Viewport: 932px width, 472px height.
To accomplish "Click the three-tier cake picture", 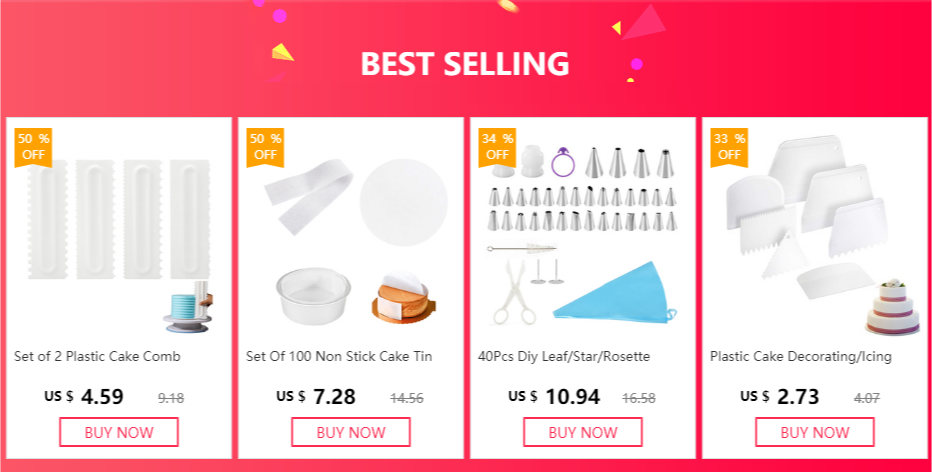I will [892, 307].
